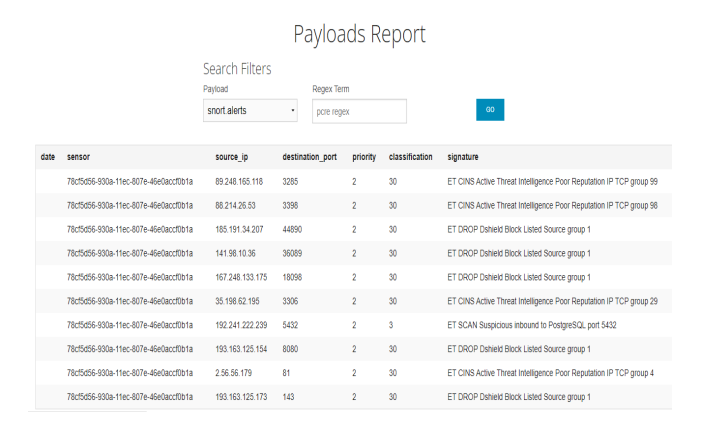Open the Payload snort.alerts dropdown
The width and height of the screenshot is (721, 425).
click(250, 111)
